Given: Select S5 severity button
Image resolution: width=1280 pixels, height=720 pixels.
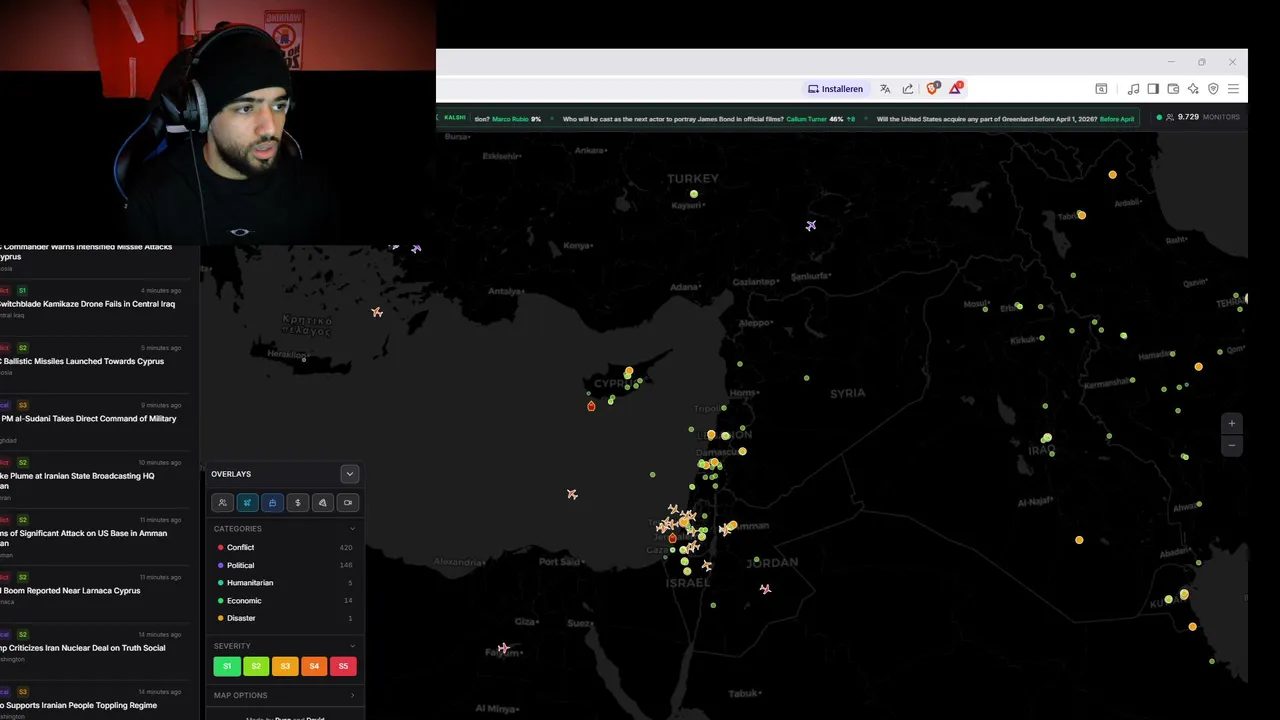Looking at the screenshot, I should pyautogui.click(x=343, y=666).
